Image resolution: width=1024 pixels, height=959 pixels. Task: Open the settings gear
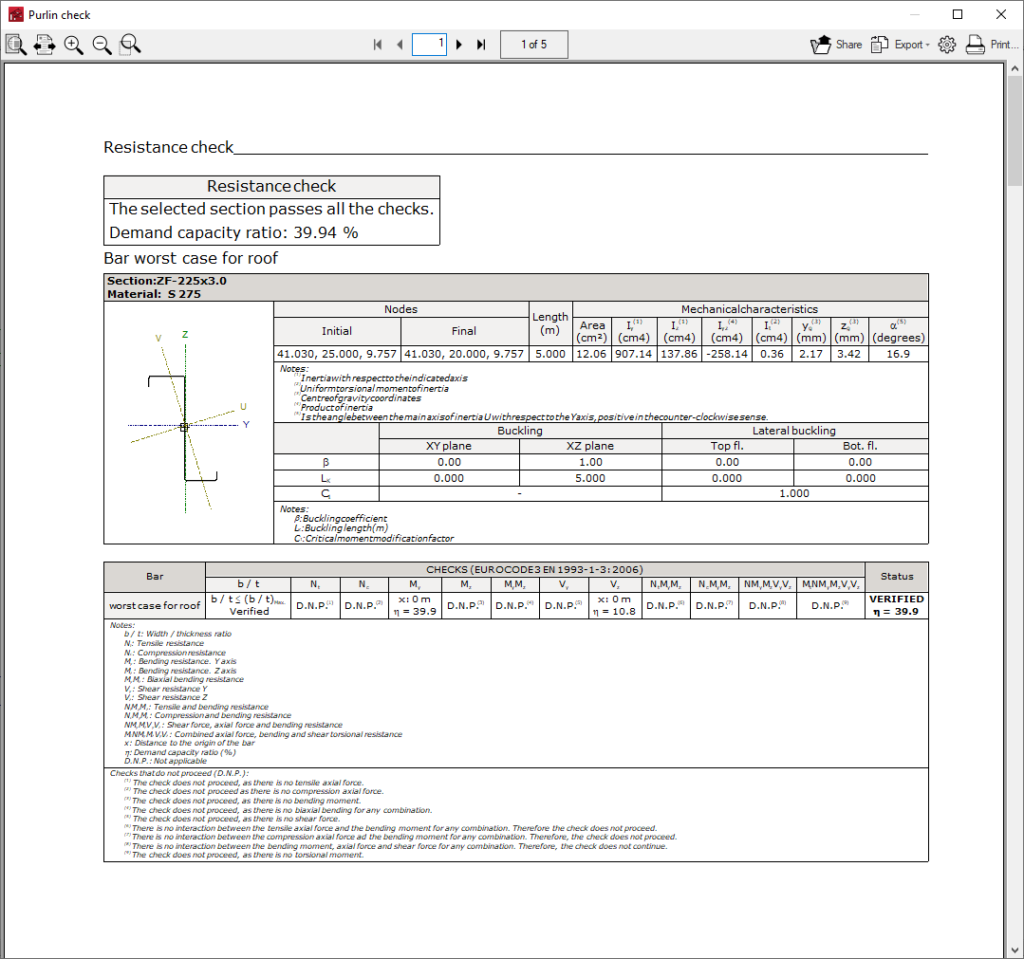pos(947,44)
